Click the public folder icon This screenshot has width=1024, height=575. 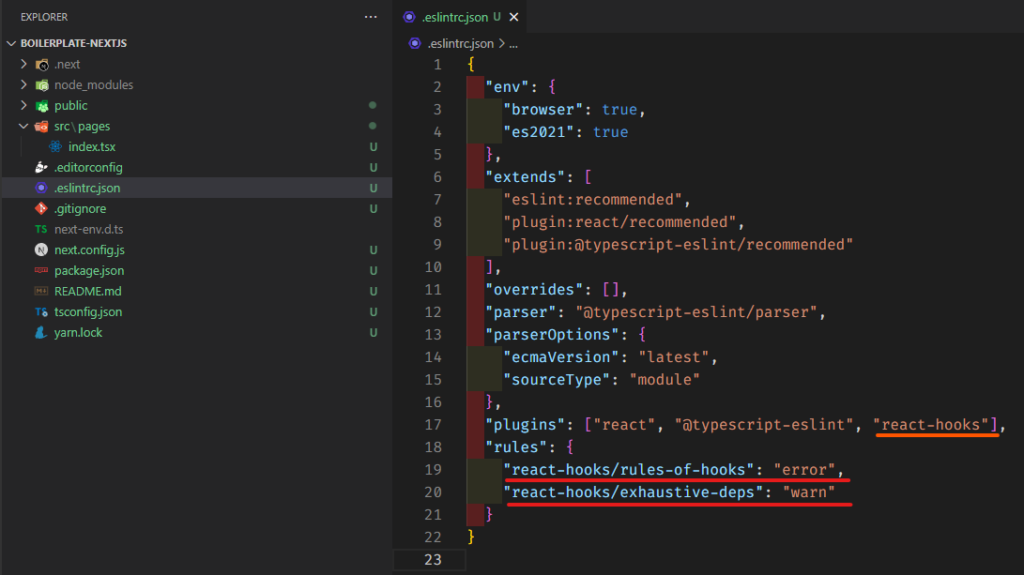tap(42, 106)
